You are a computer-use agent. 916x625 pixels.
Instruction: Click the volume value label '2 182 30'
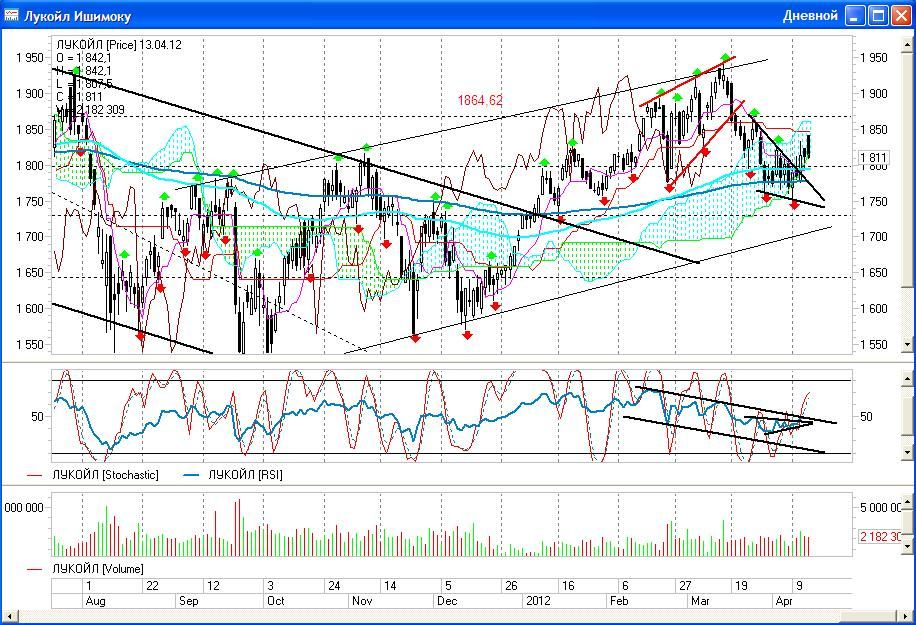click(x=880, y=536)
